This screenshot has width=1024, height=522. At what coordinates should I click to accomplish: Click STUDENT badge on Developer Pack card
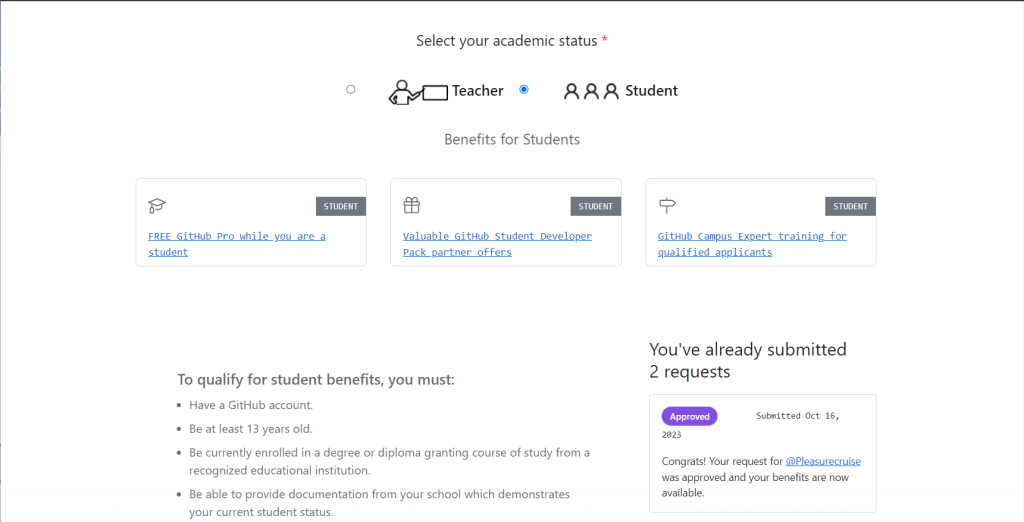tap(596, 207)
